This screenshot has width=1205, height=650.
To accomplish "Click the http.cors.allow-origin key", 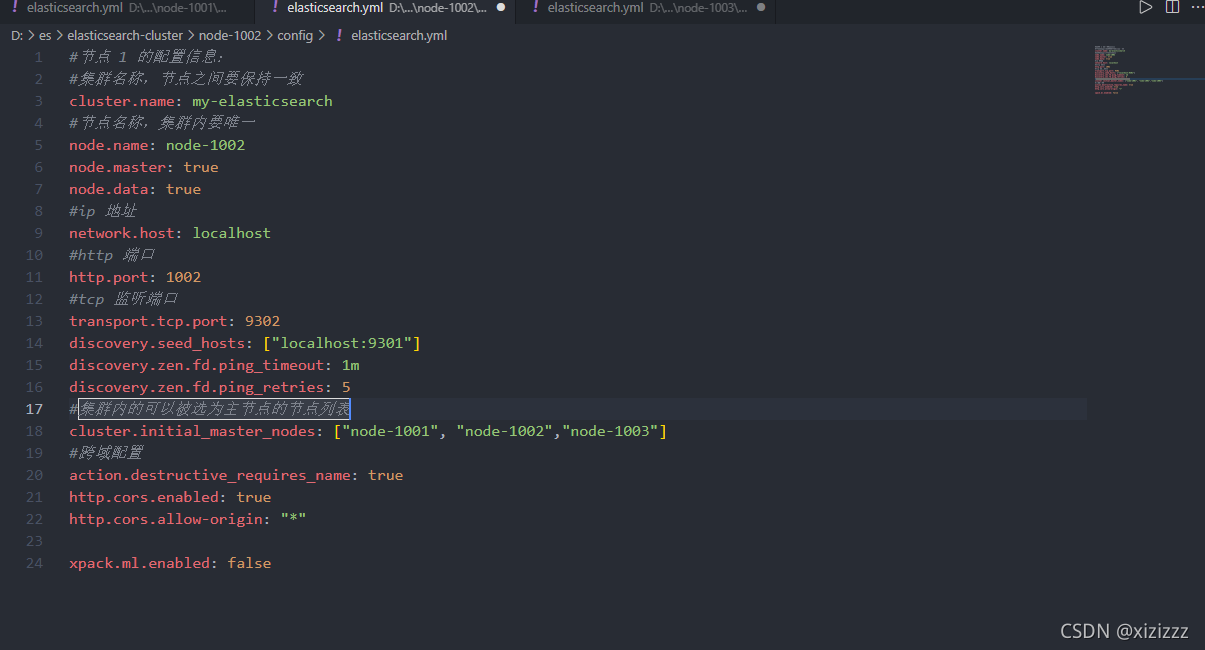I will point(166,519).
